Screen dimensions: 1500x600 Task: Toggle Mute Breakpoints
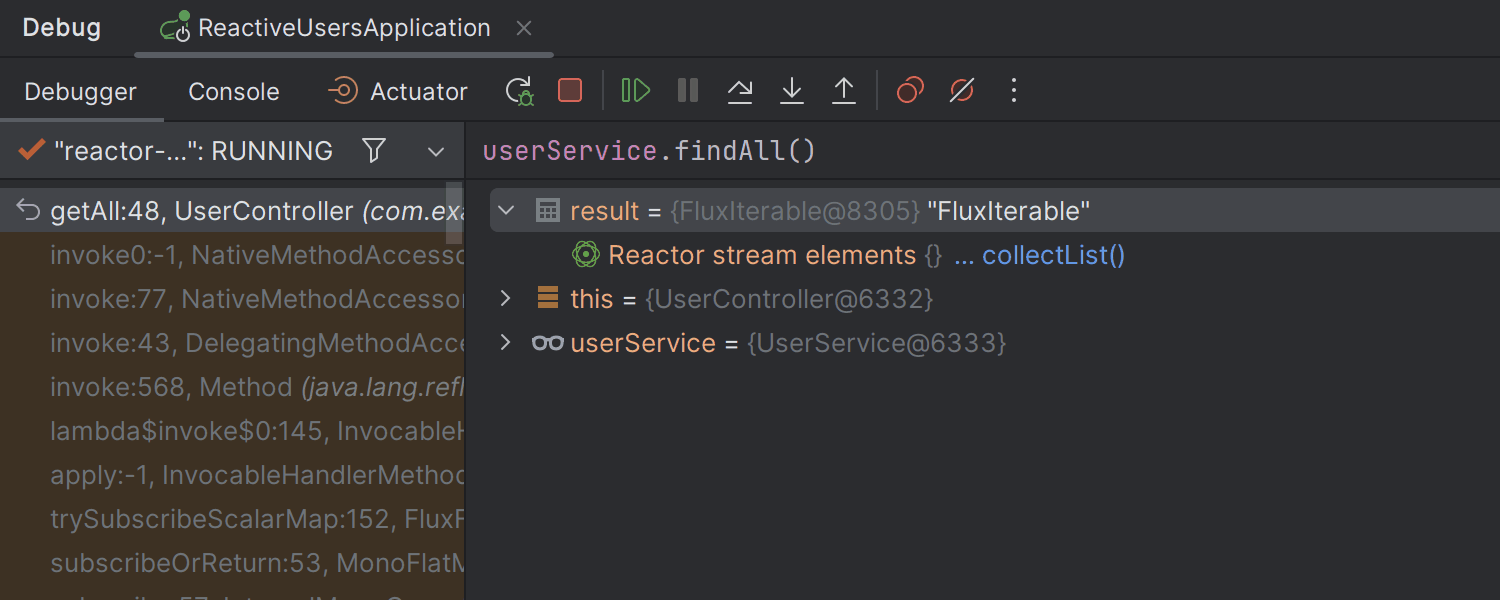tap(962, 91)
